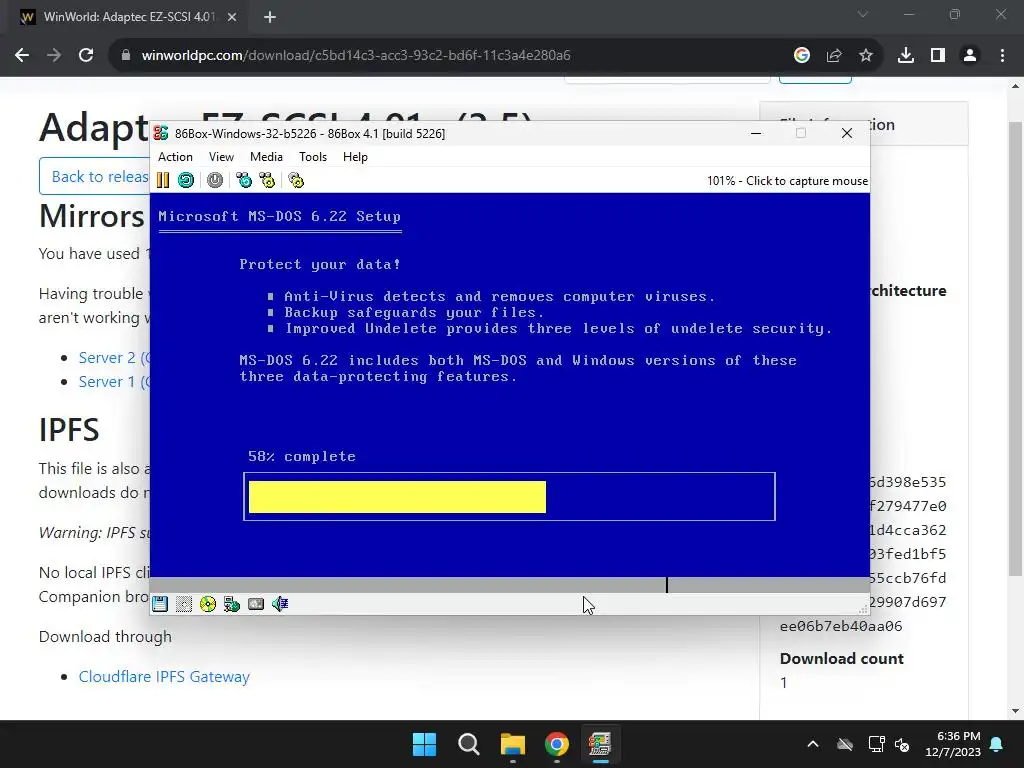Click the "IPFS" heading
The width and height of the screenshot is (1024, 768).
click(69, 430)
